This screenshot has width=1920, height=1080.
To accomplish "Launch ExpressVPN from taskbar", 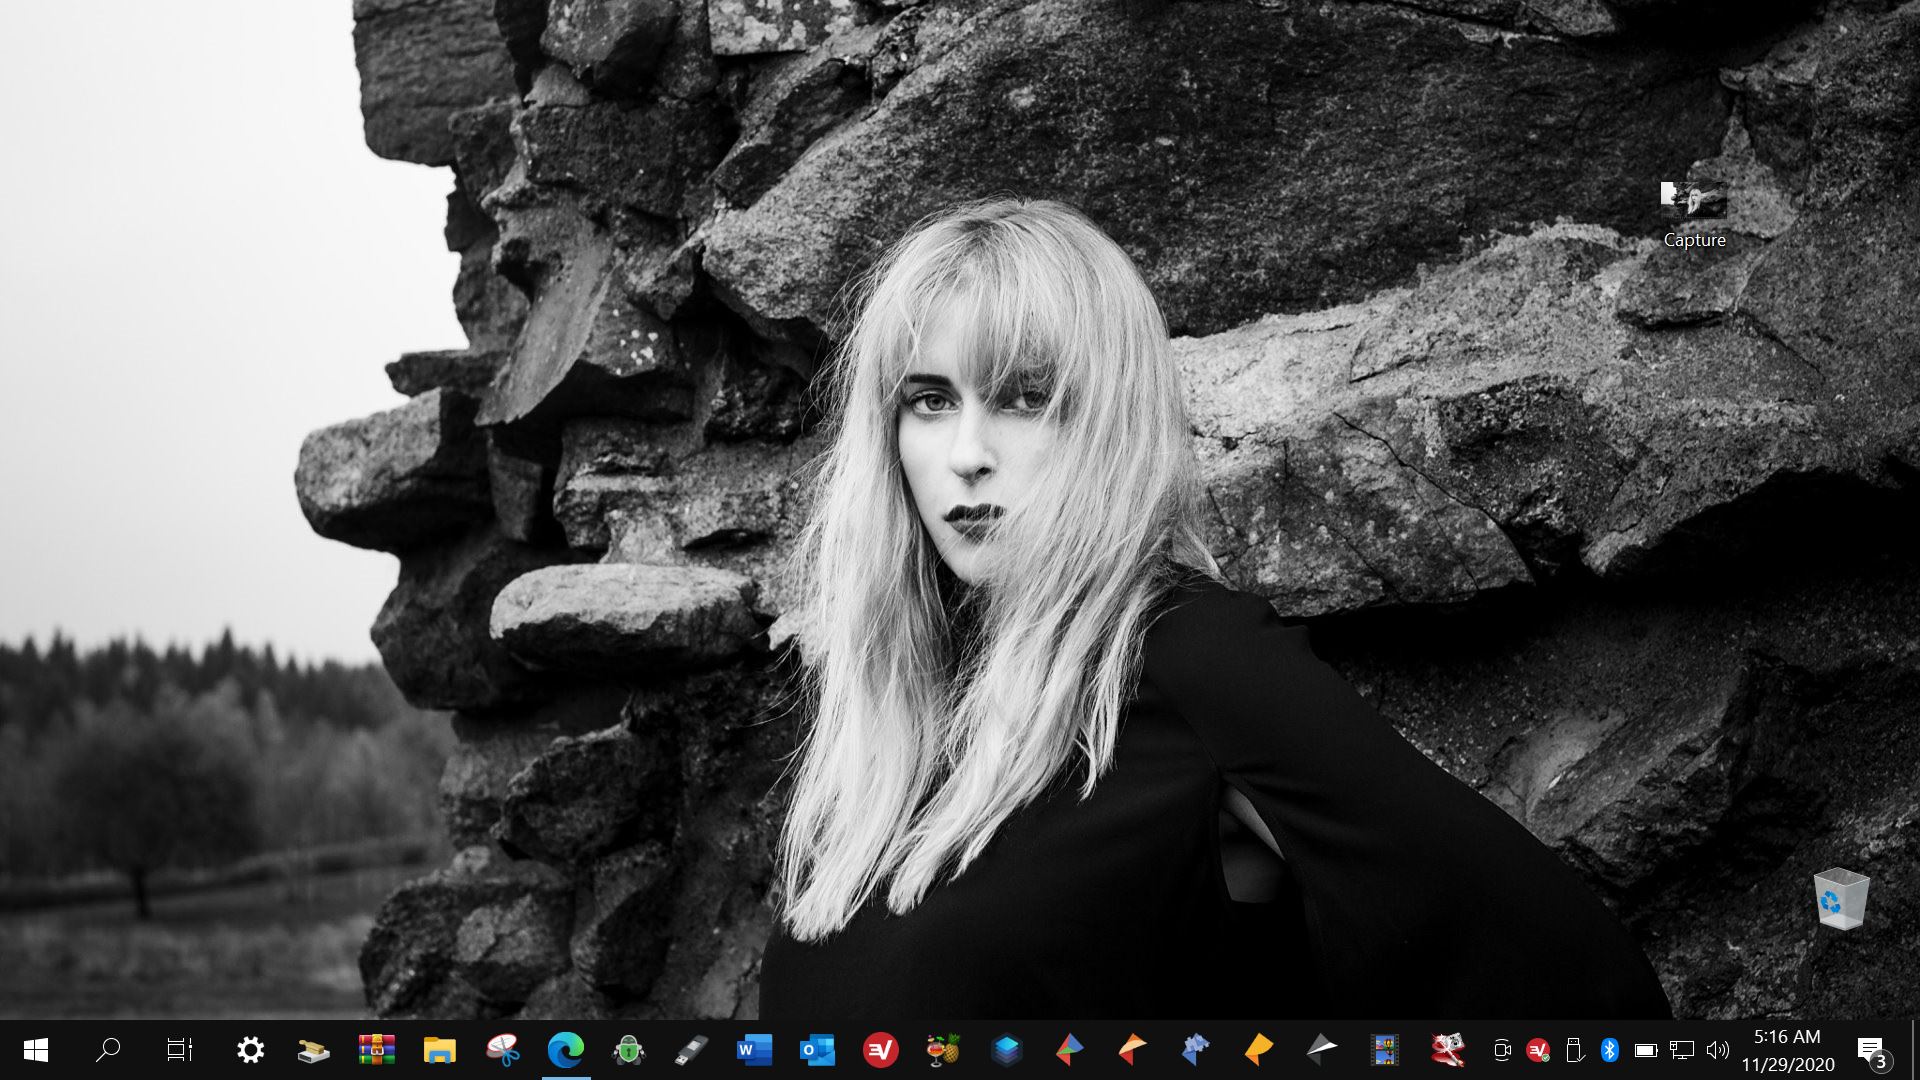I will click(880, 1050).
